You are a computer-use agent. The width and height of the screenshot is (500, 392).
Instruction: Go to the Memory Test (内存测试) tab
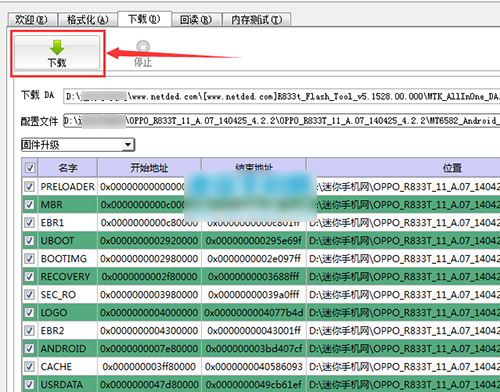pos(256,20)
